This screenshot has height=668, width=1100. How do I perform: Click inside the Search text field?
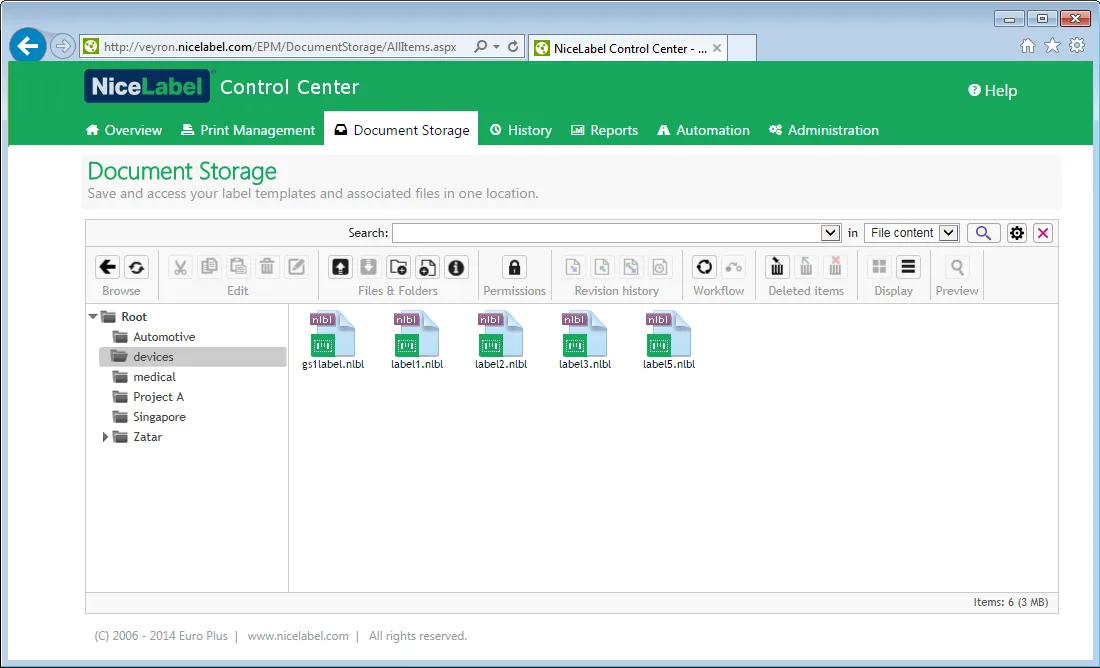tap(607, 233)
